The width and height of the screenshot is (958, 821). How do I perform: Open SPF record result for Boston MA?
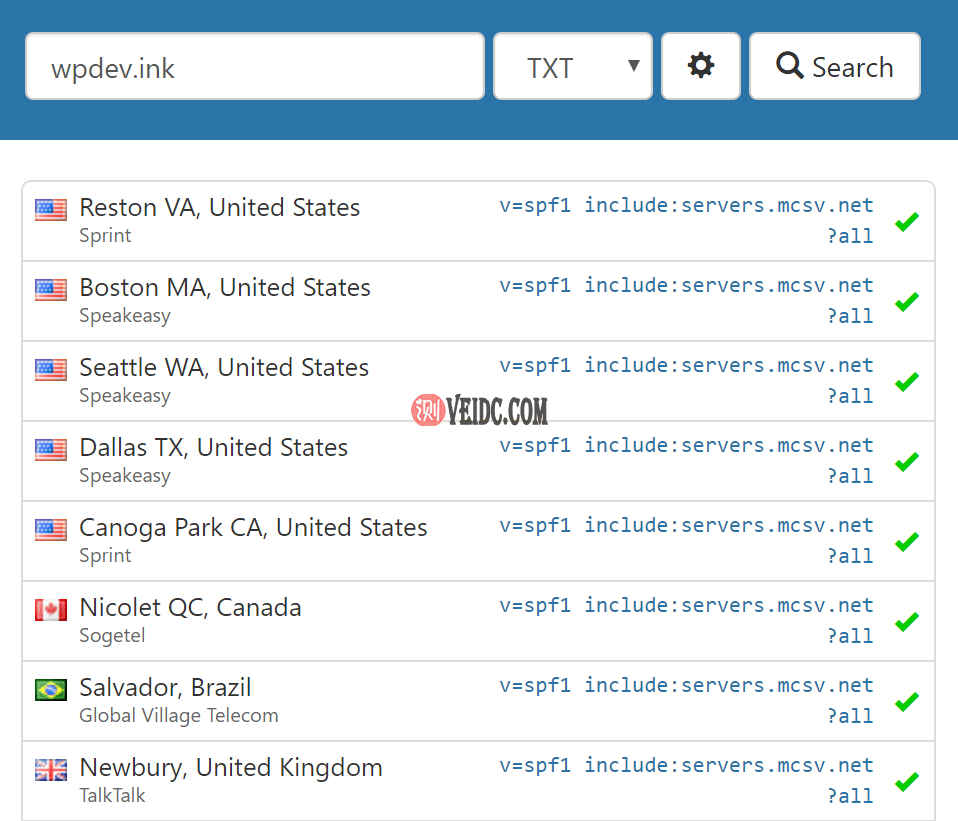point(686,300)
